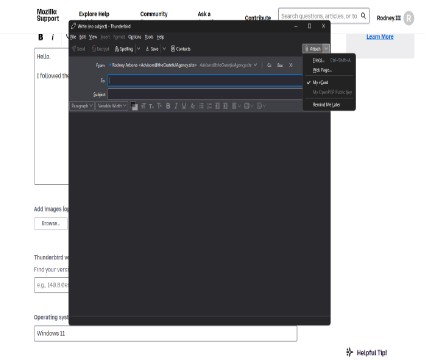Click the bold B on the support page editor
The height and width of the screenshot is (361, 425).
coord(41,37)
